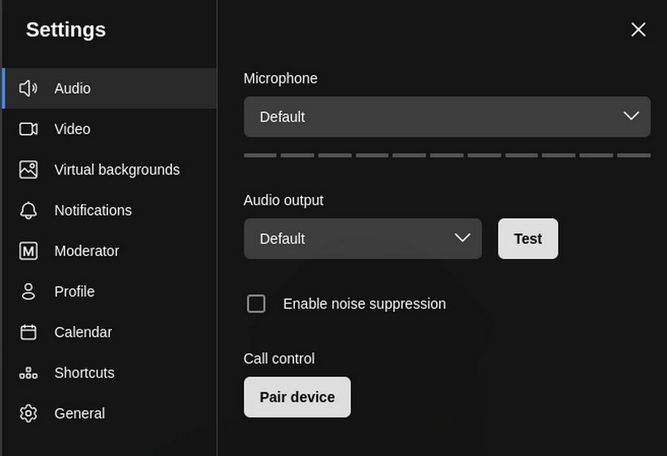Click the Shortcuts icon

pos(28,373)
